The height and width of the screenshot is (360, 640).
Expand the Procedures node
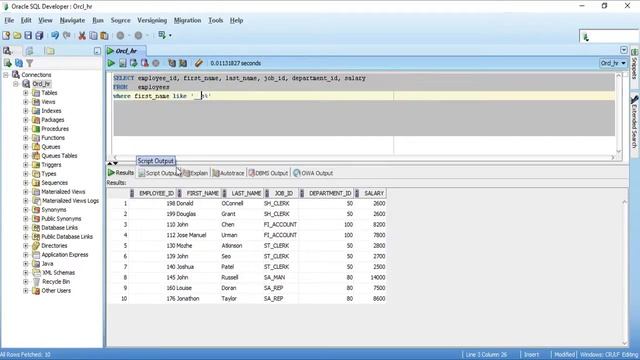26,129
